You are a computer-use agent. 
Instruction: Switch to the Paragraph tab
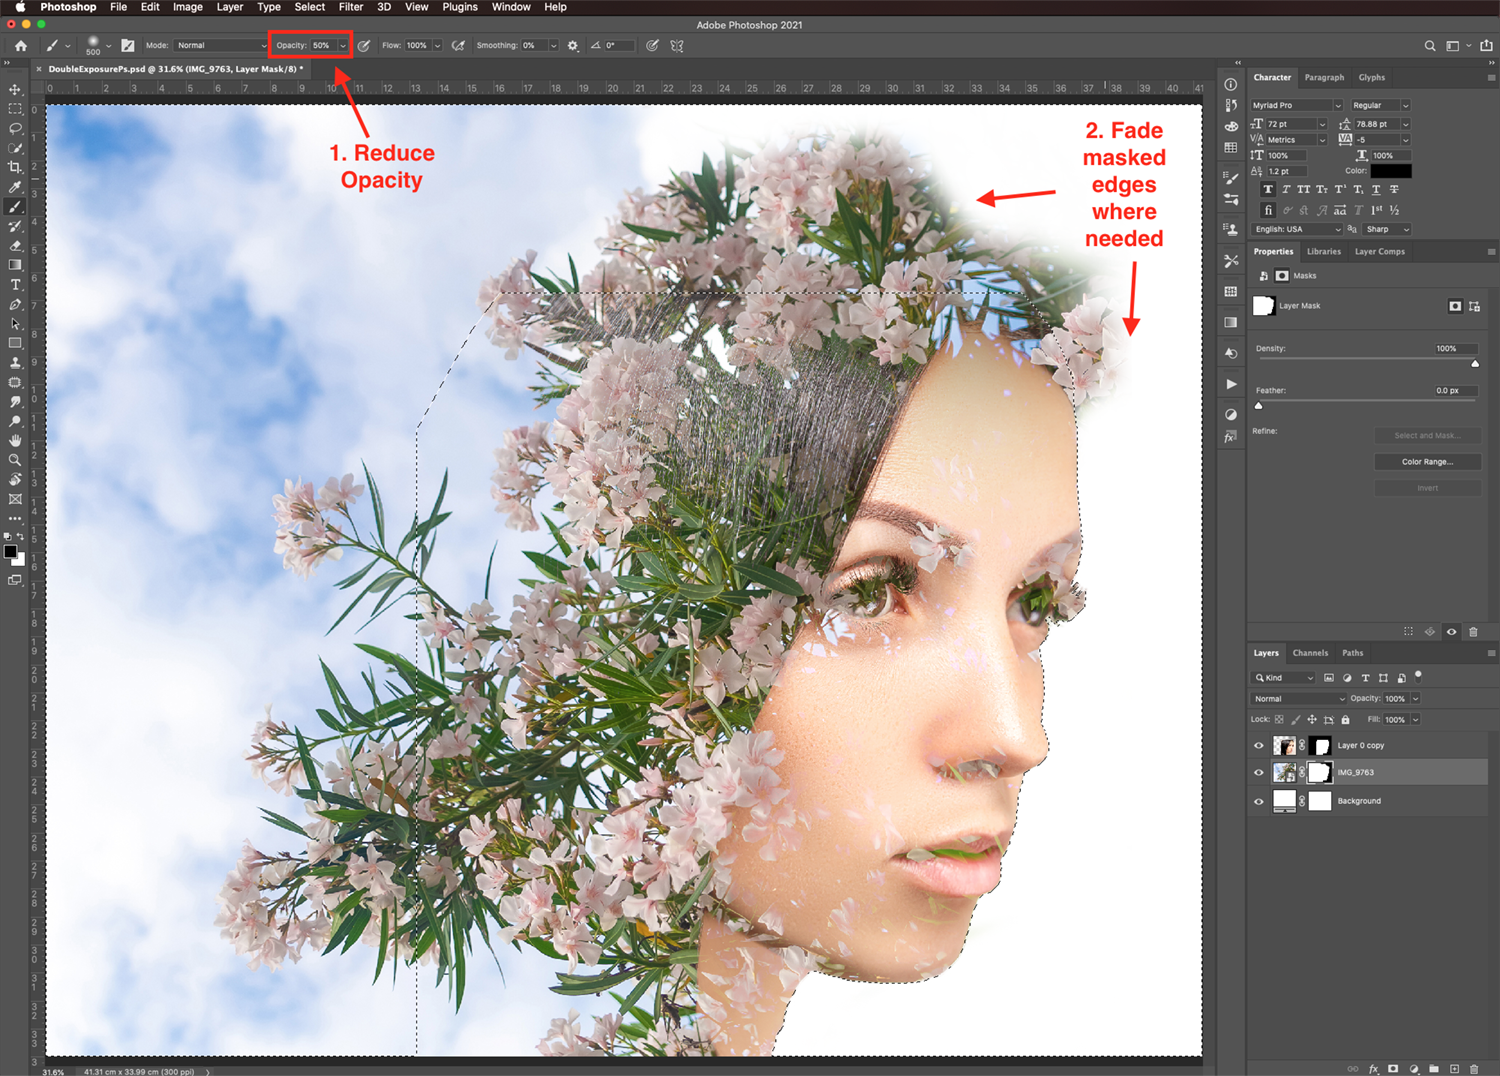pyautogui.click(x=1324, y=78)
